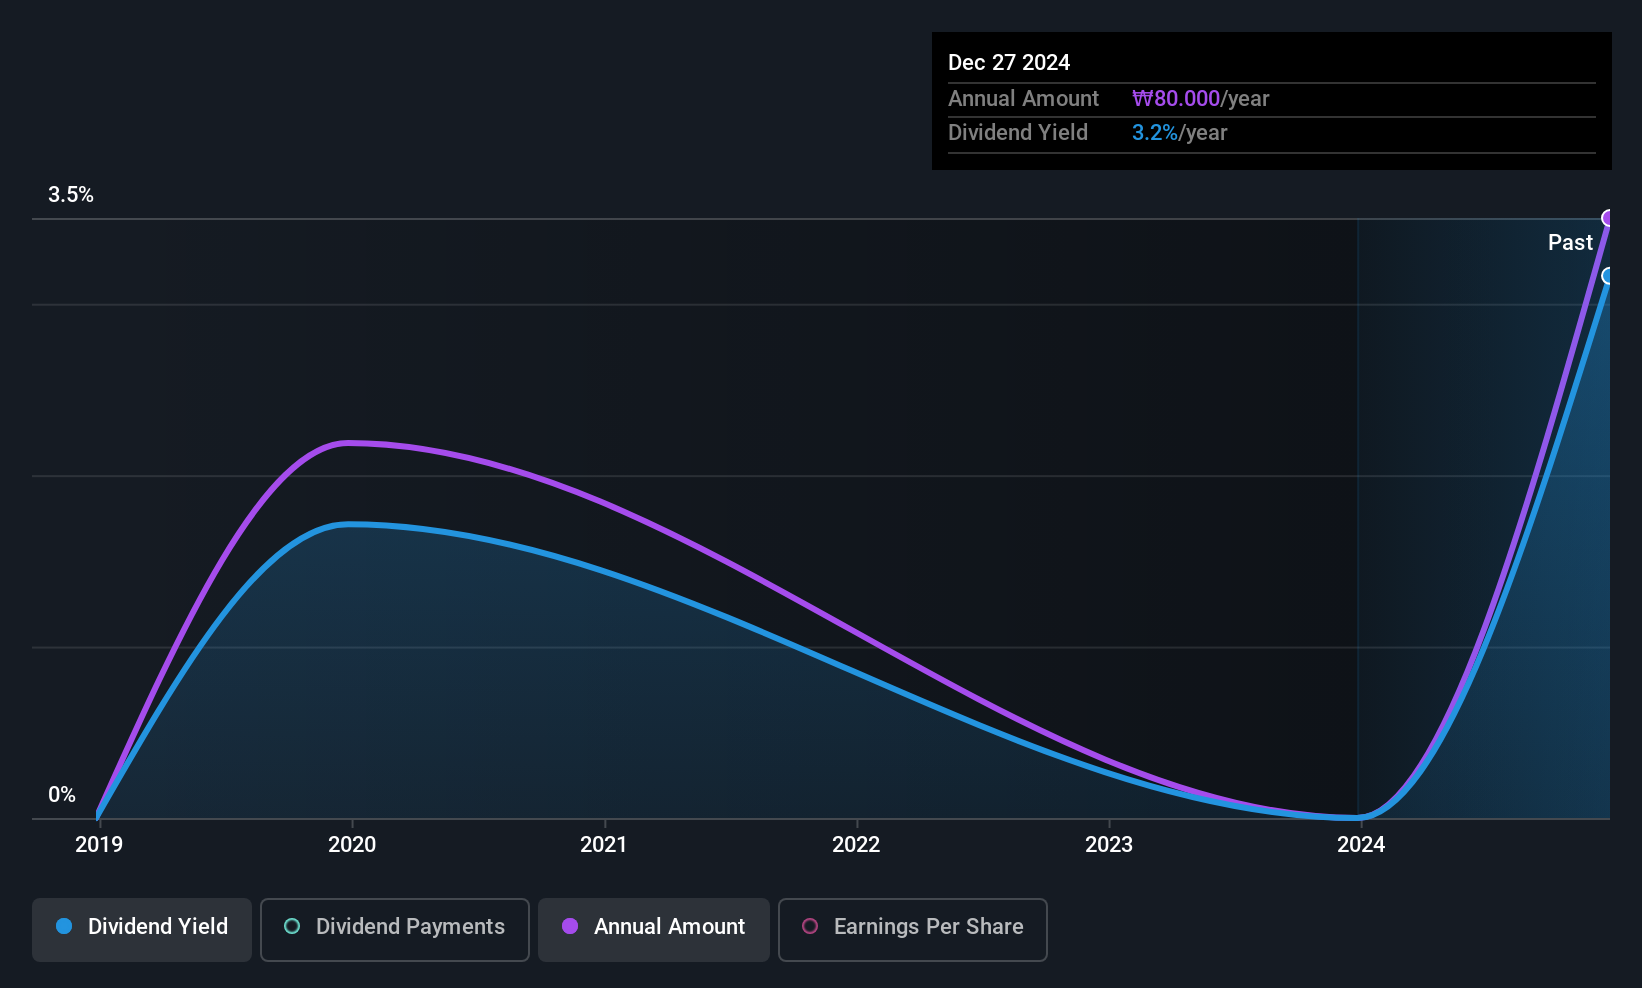Click the 2021 axis tick label
The height and width of the screenshot is (988, 1642).
pyautogui.click(x=604, y=845)
